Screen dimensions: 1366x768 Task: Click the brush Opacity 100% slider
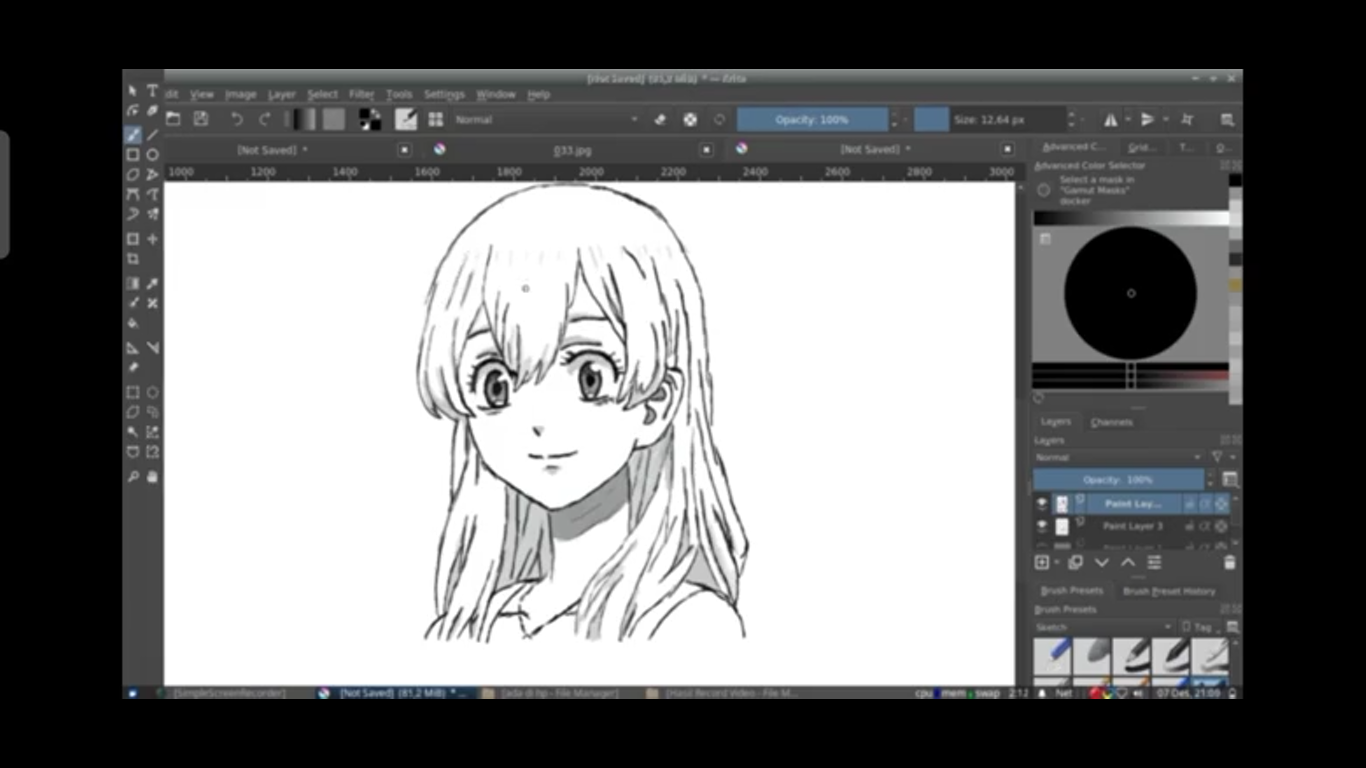click(811, 120)
